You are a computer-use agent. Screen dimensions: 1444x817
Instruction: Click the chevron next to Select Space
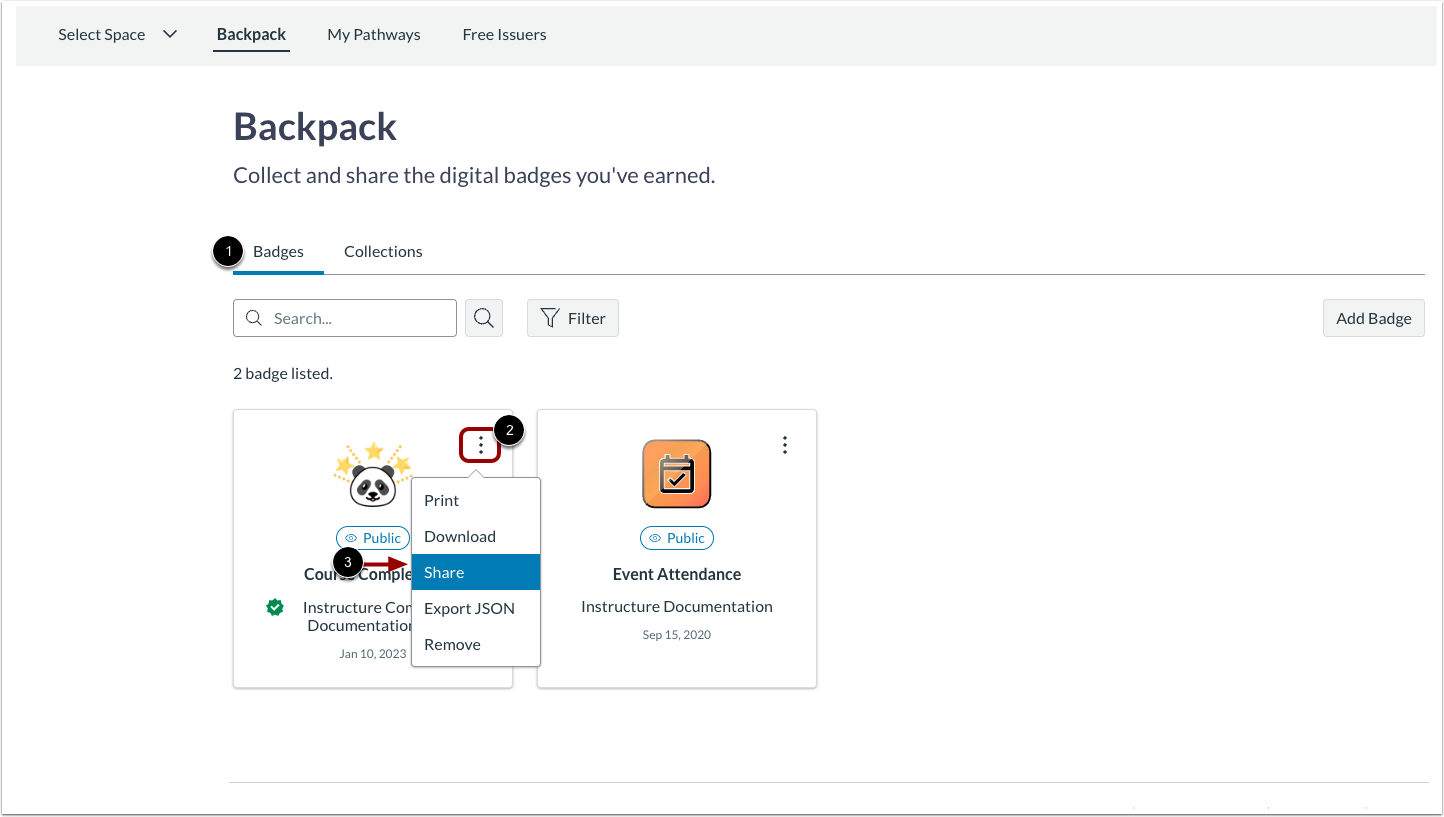pyautogui.click(x=170, y=34)
